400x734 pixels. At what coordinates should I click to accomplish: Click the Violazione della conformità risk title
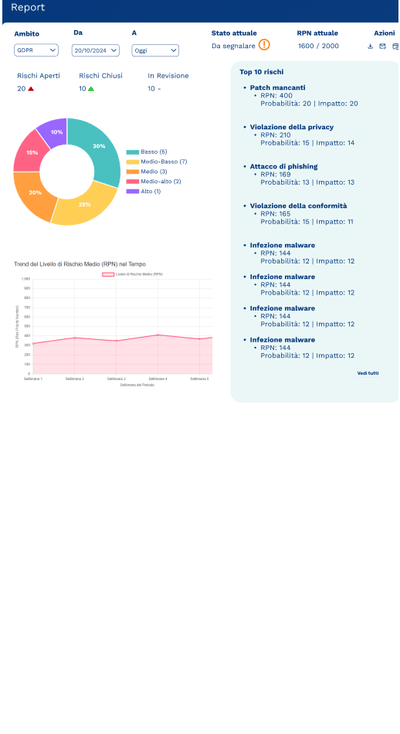pyautogui.click(x=298, y=206)
